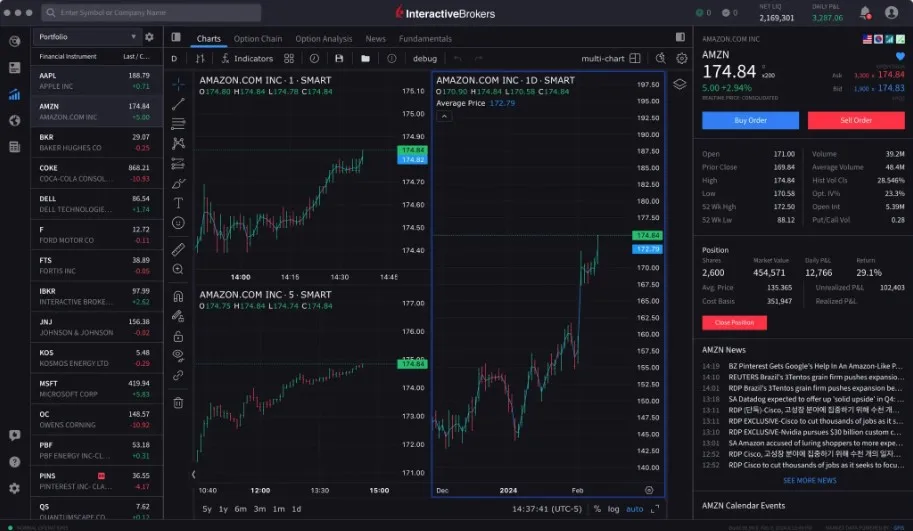
Task: Toggle hide all drawings eye icon
Action: (178, 354)
